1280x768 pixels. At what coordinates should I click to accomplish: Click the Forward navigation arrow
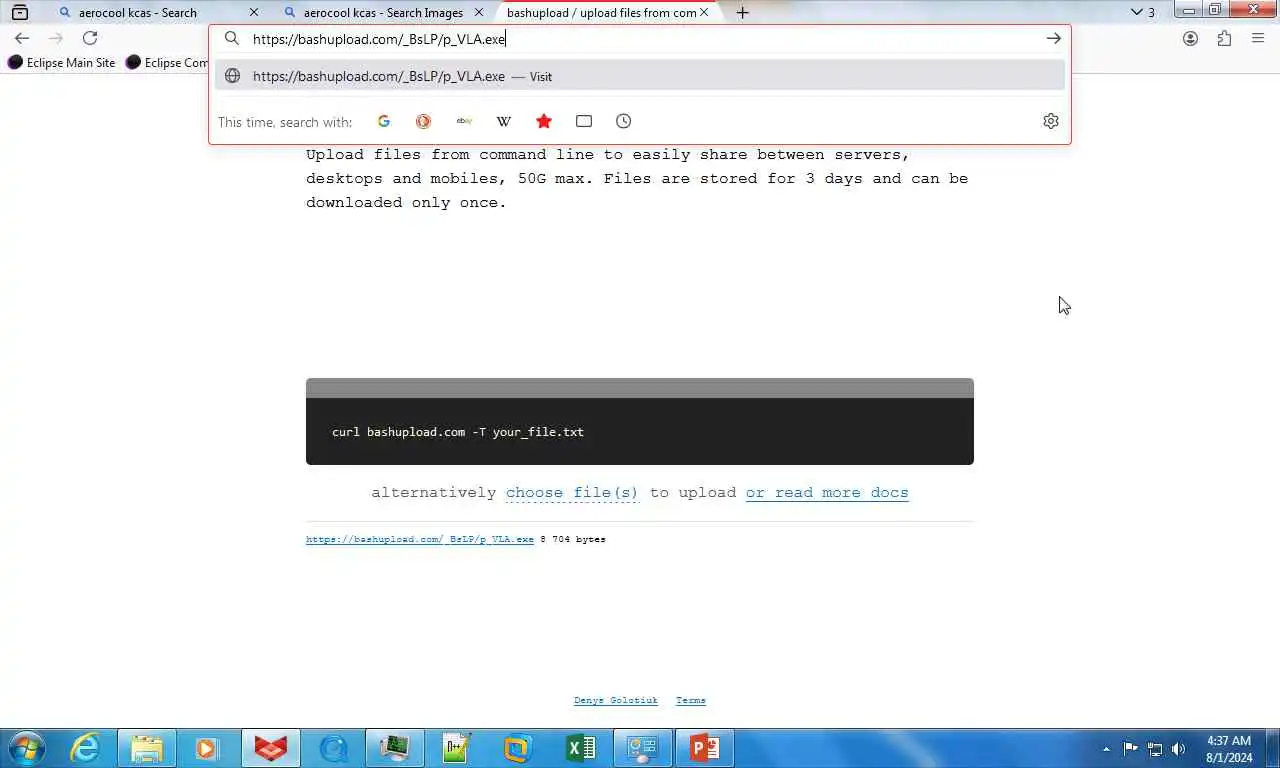(56, 38)
